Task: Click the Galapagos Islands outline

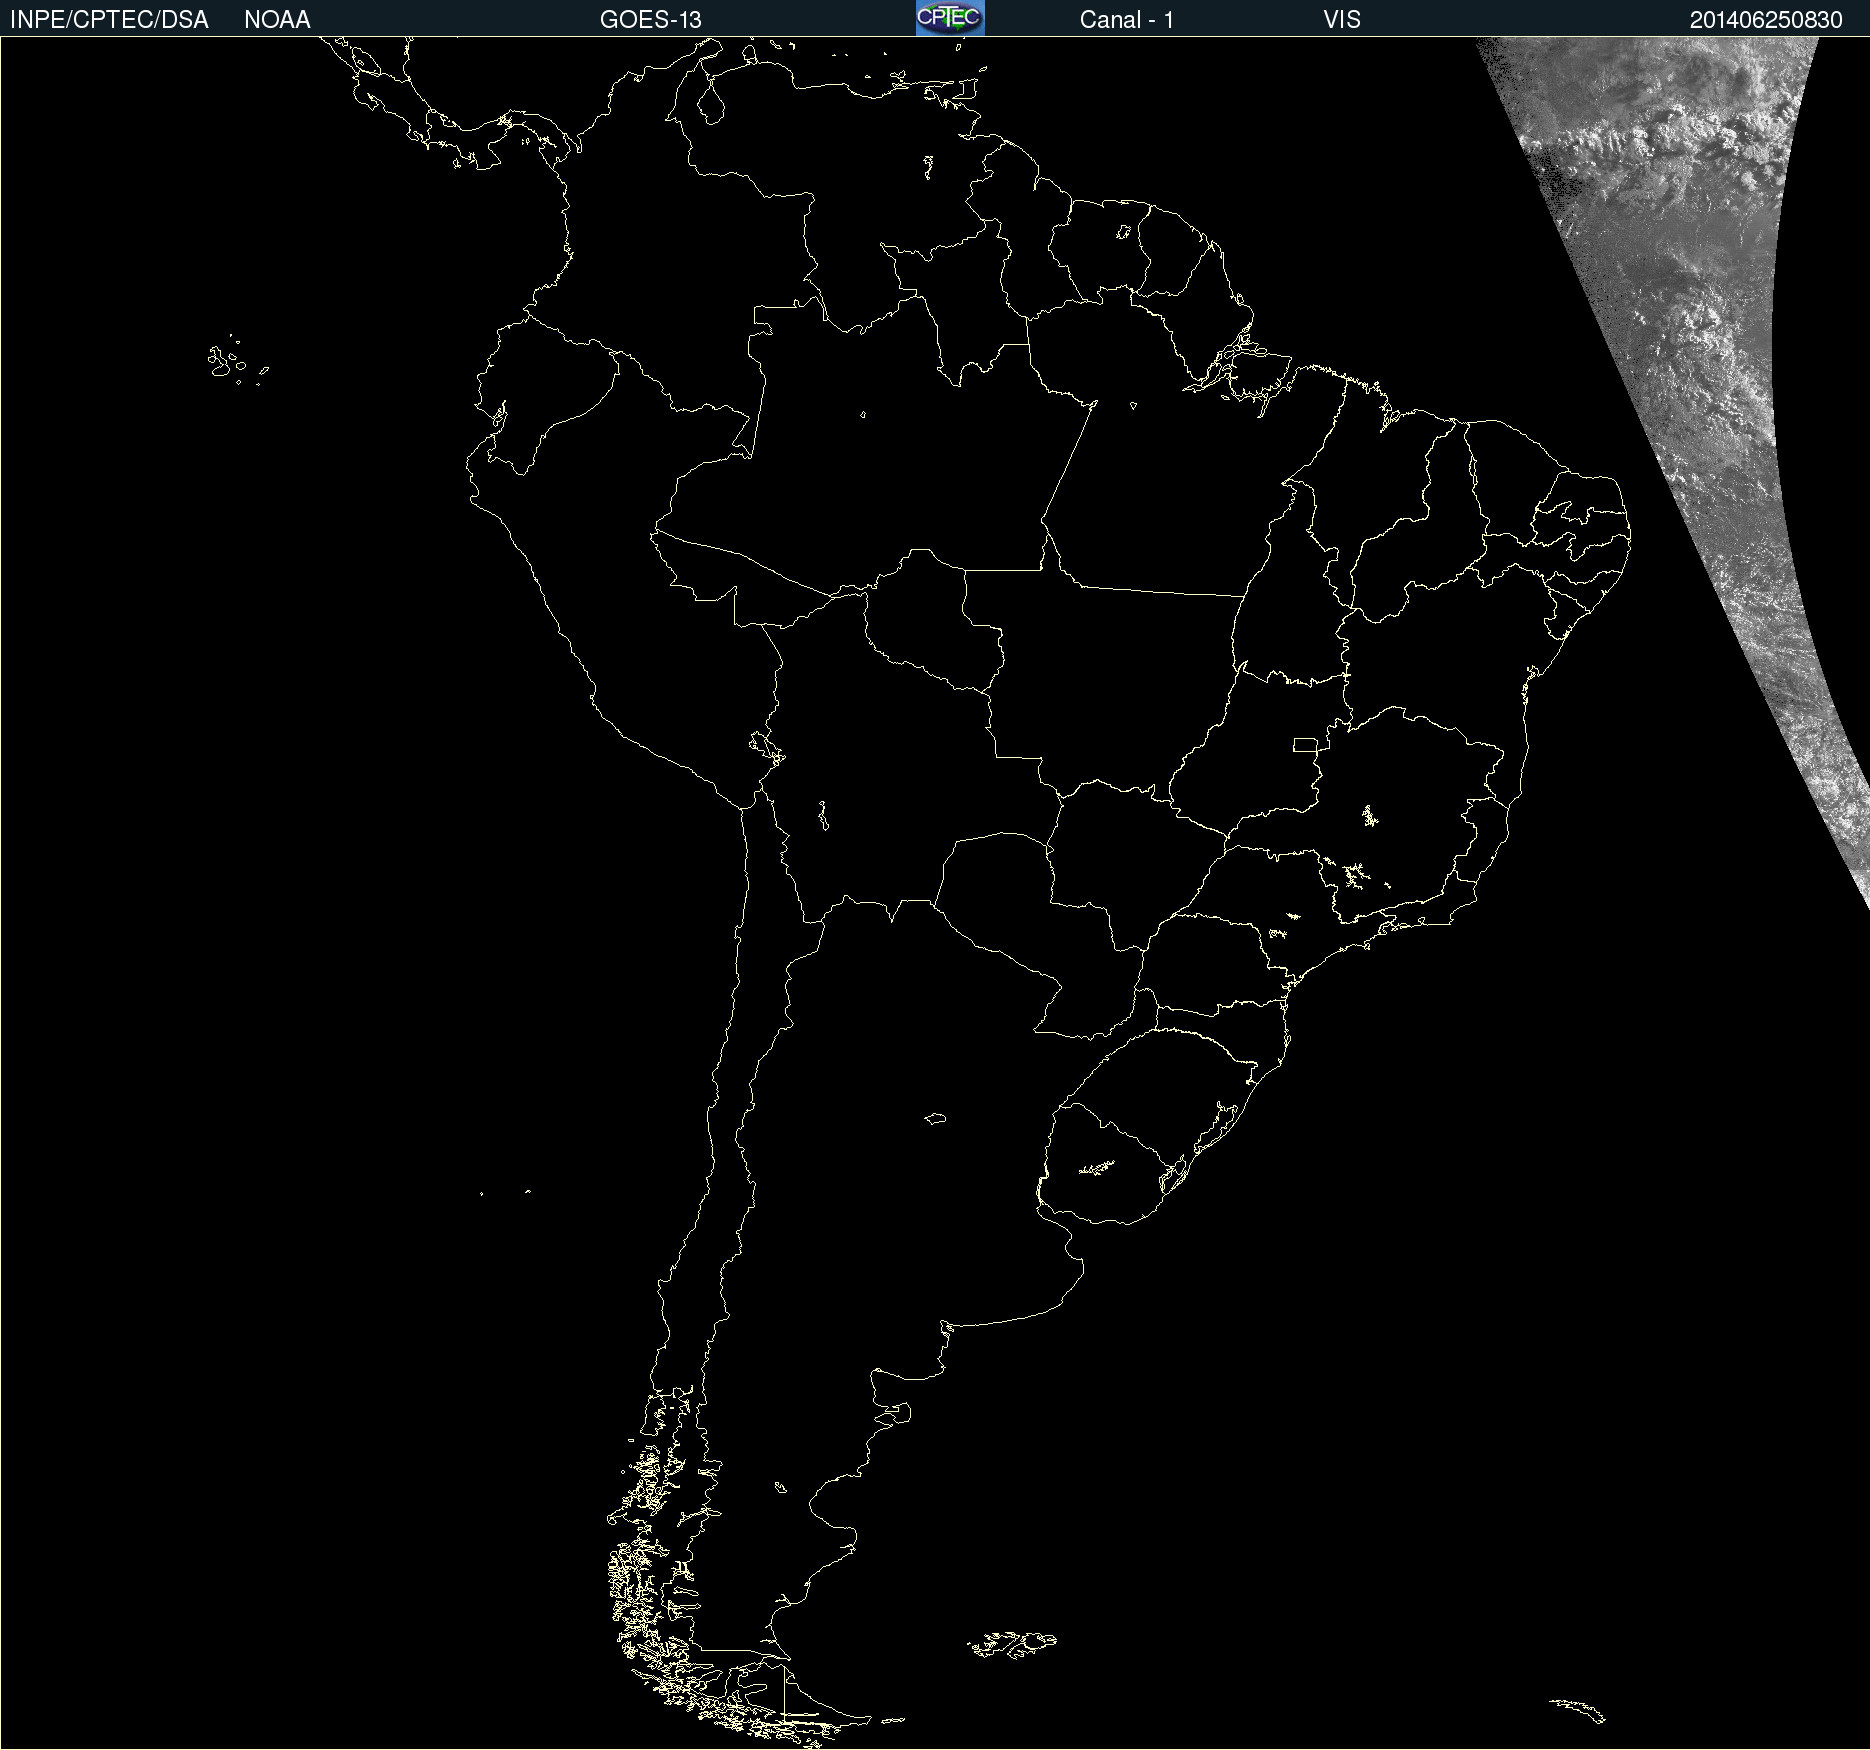Action: pos(237,361)
